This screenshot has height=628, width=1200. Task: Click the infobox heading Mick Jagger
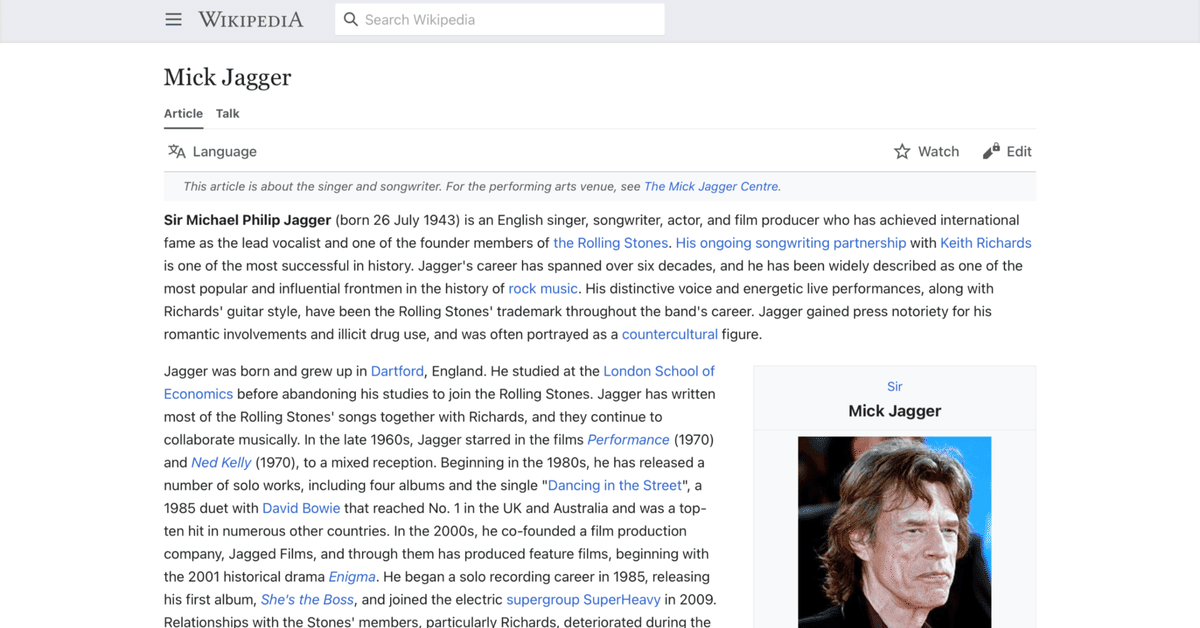click(x=895, y=411)
